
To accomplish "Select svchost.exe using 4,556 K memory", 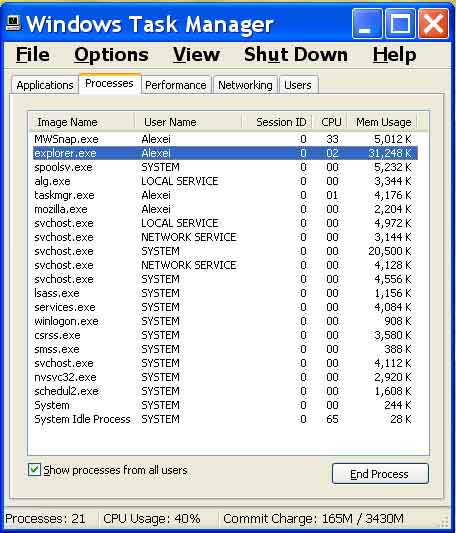I will click(x=225, y=279).
